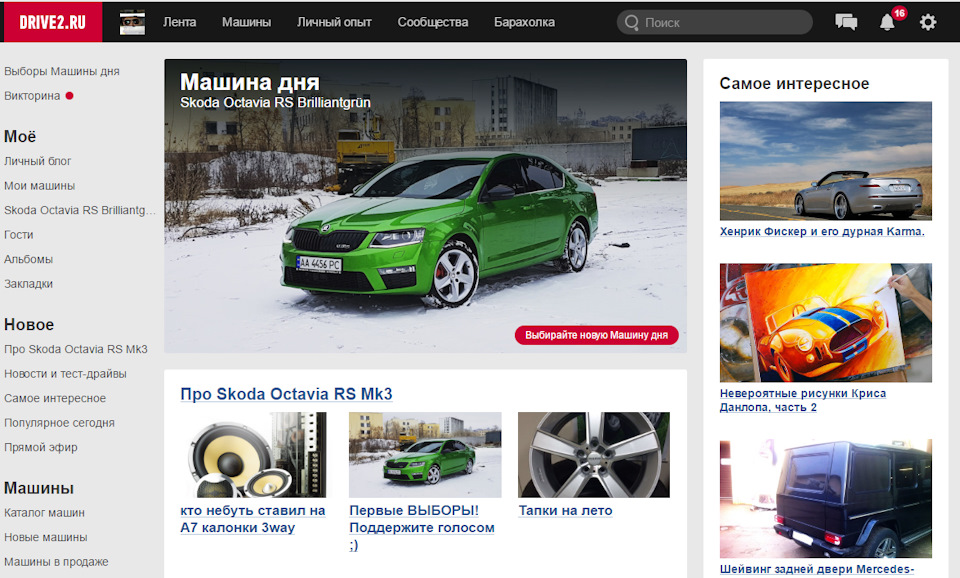The width and height of the screenshot is (960, 578).
Task: Open the Лента menu item
Action: point(179,22)
